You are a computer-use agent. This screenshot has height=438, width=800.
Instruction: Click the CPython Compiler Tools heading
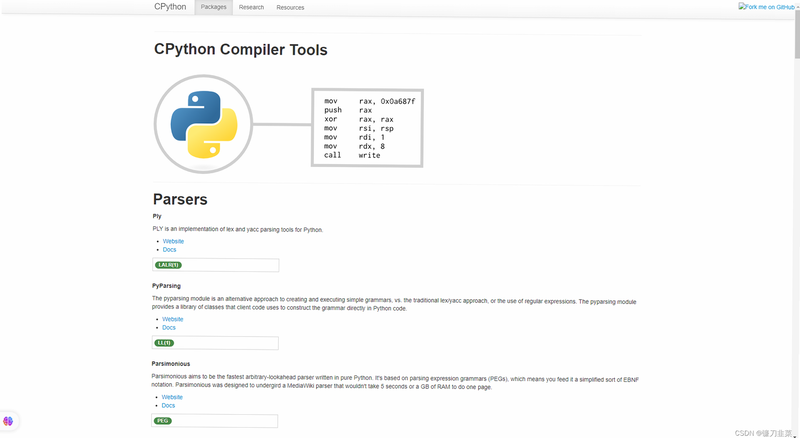pos(241,50)
